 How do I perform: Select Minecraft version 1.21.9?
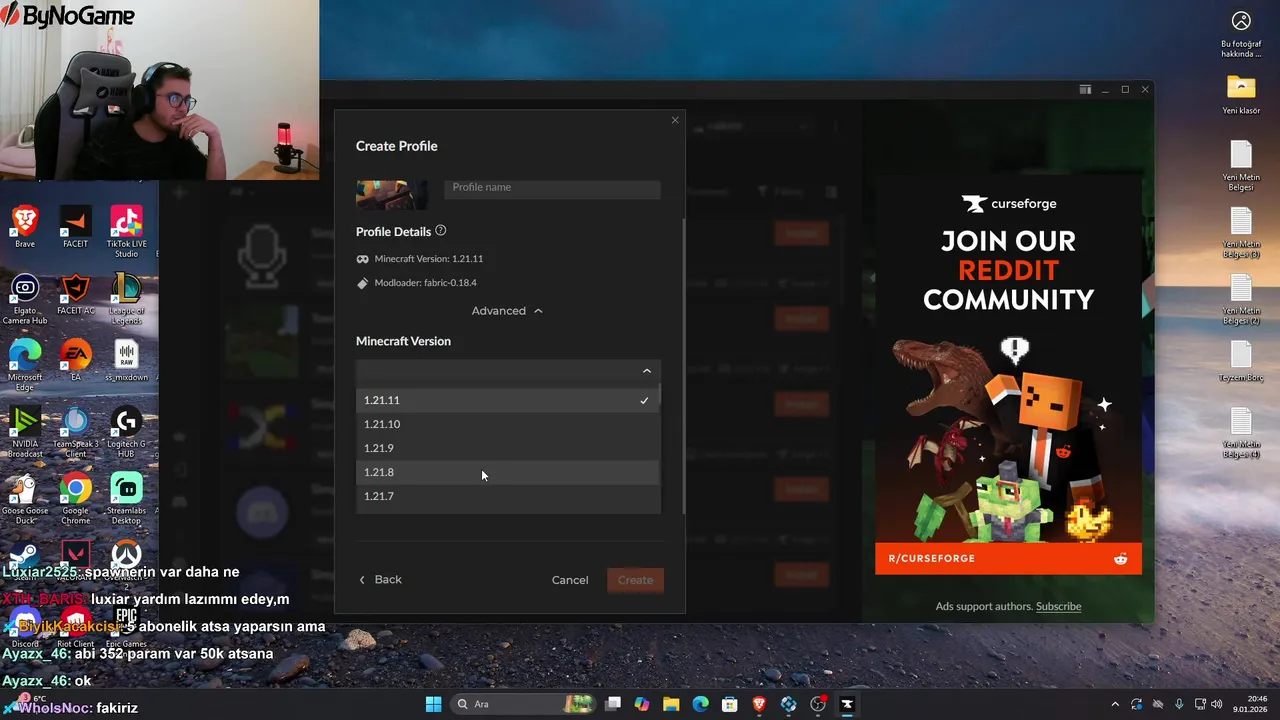pyautogui.click(x=508, y=448)
